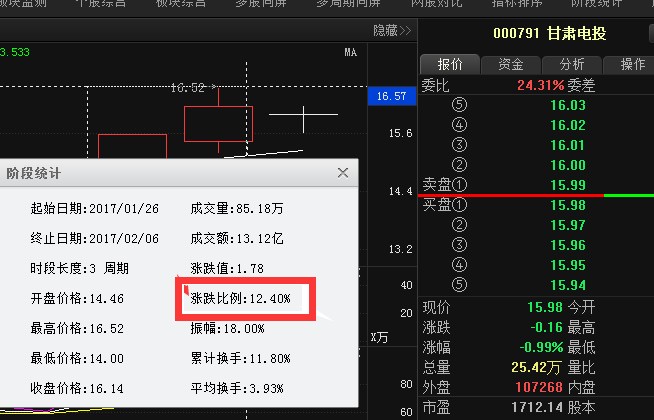The image size is (654, 420).
Task: Switch to the 分析 tab
Action: coord(572,64)
